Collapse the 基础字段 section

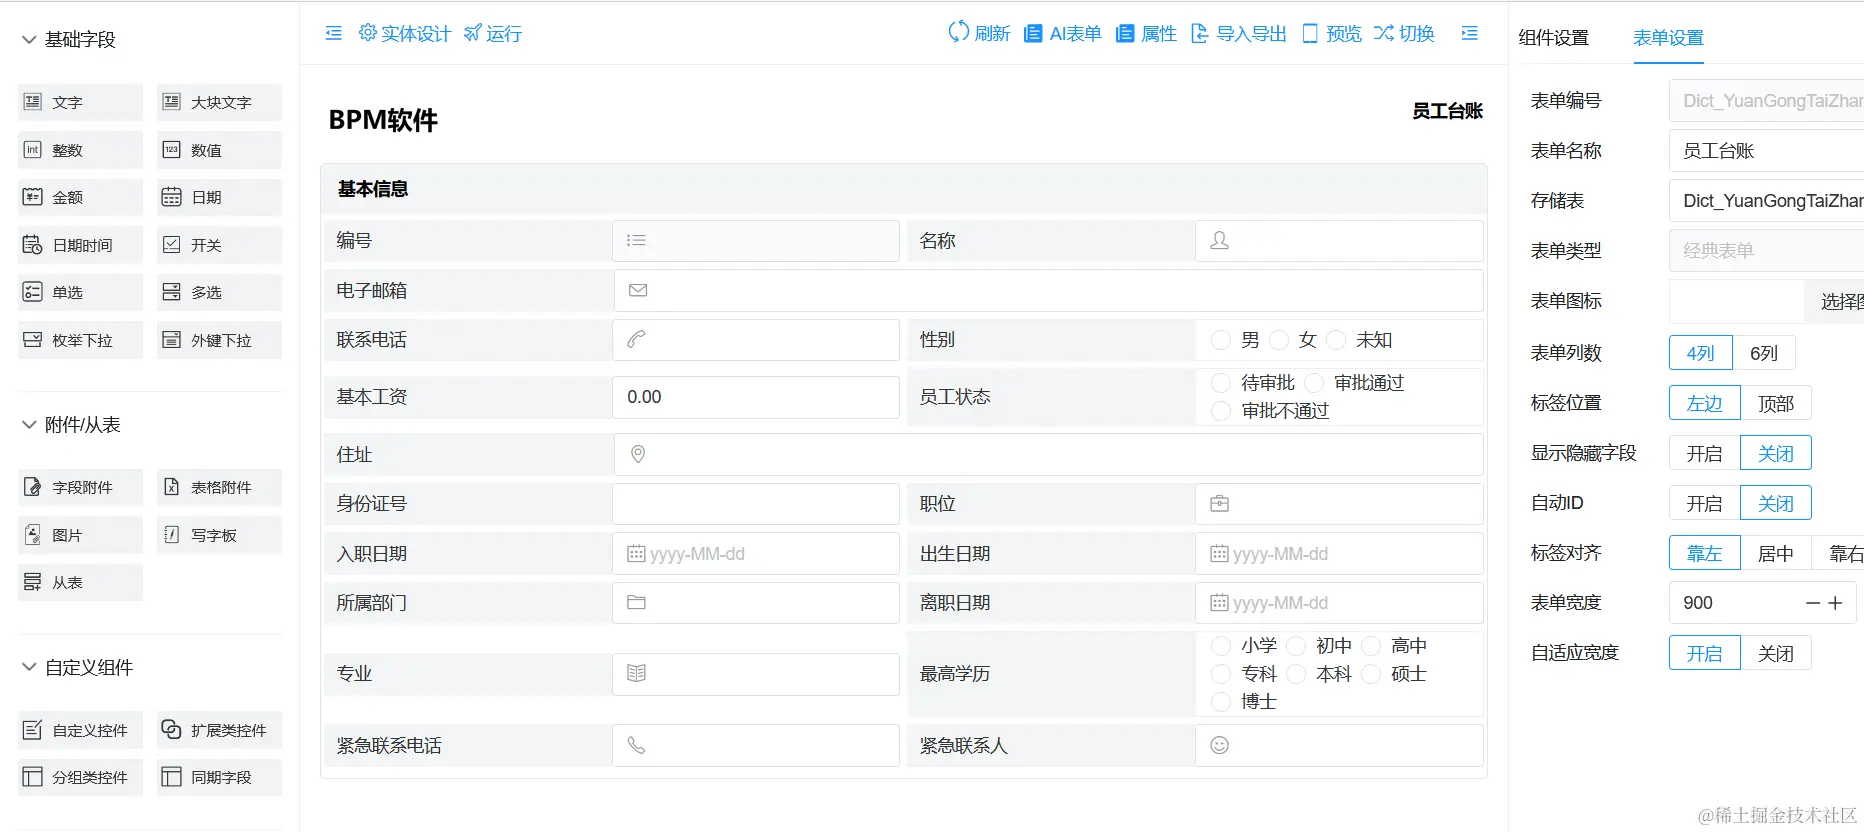[x=29, y=39]
